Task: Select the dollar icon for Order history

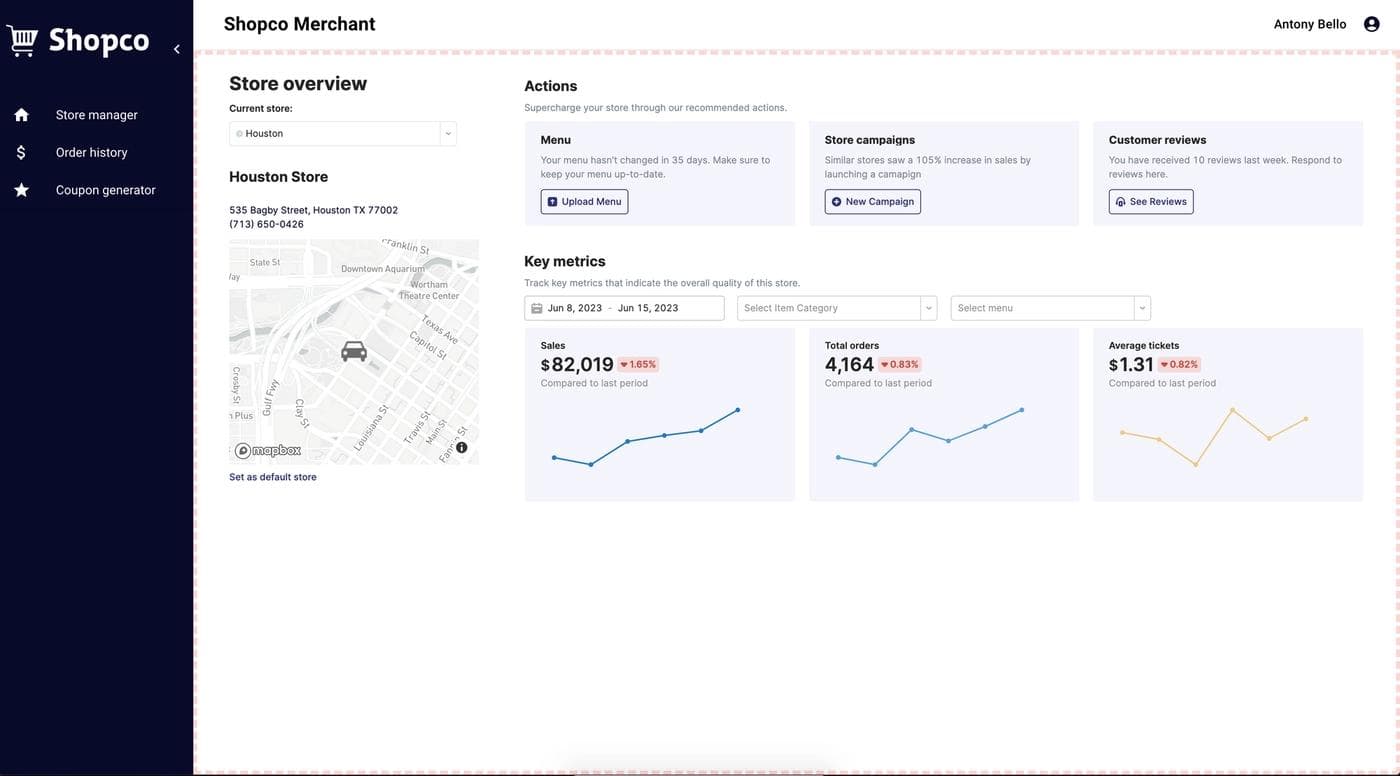Action: pyautogui.click(x=21, y=151)
